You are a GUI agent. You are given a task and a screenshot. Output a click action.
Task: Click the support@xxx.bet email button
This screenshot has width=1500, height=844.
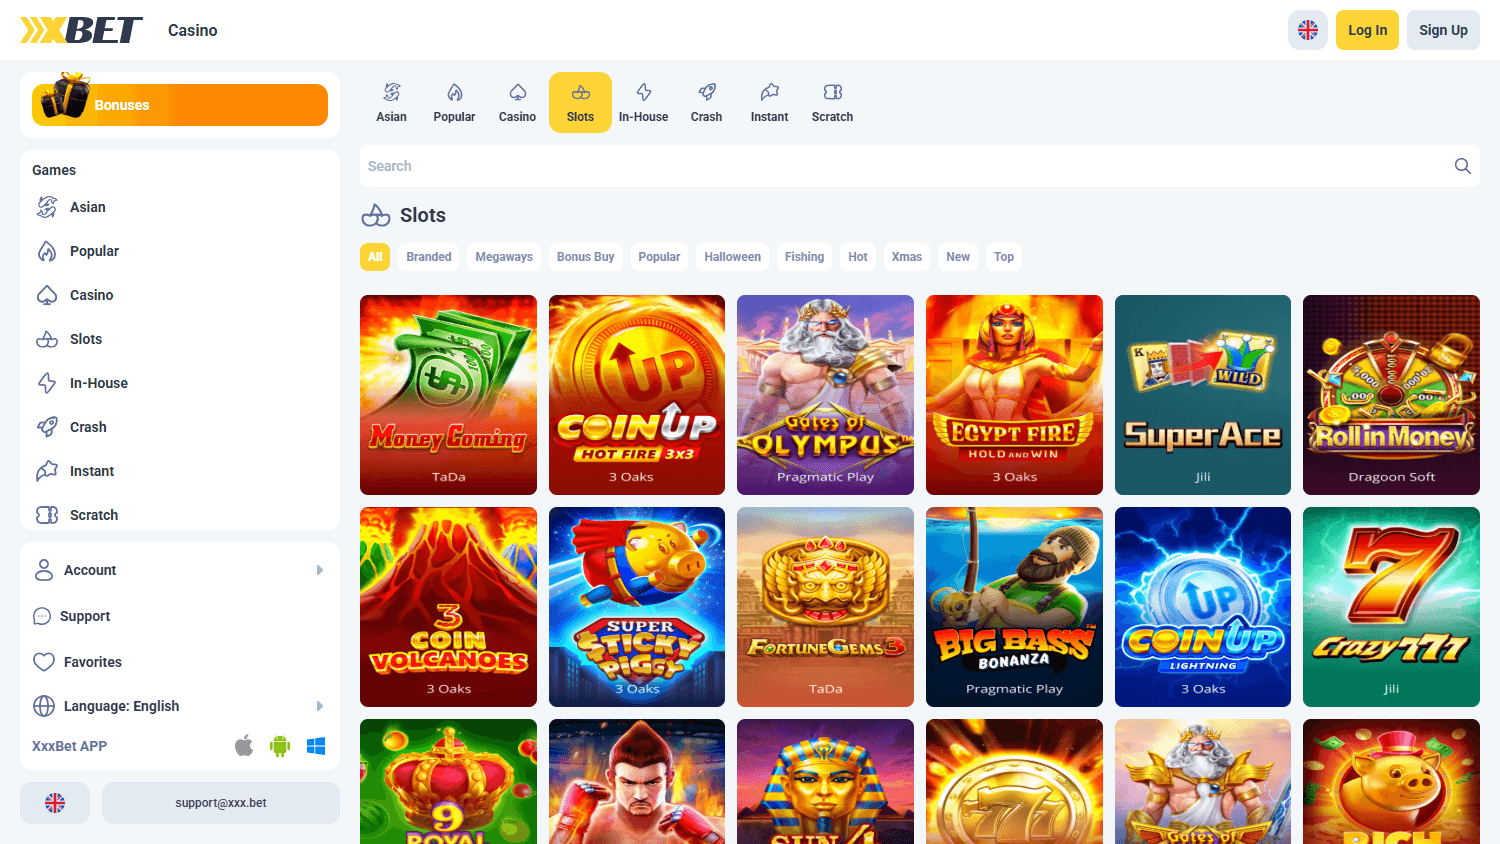click(221, 803)
